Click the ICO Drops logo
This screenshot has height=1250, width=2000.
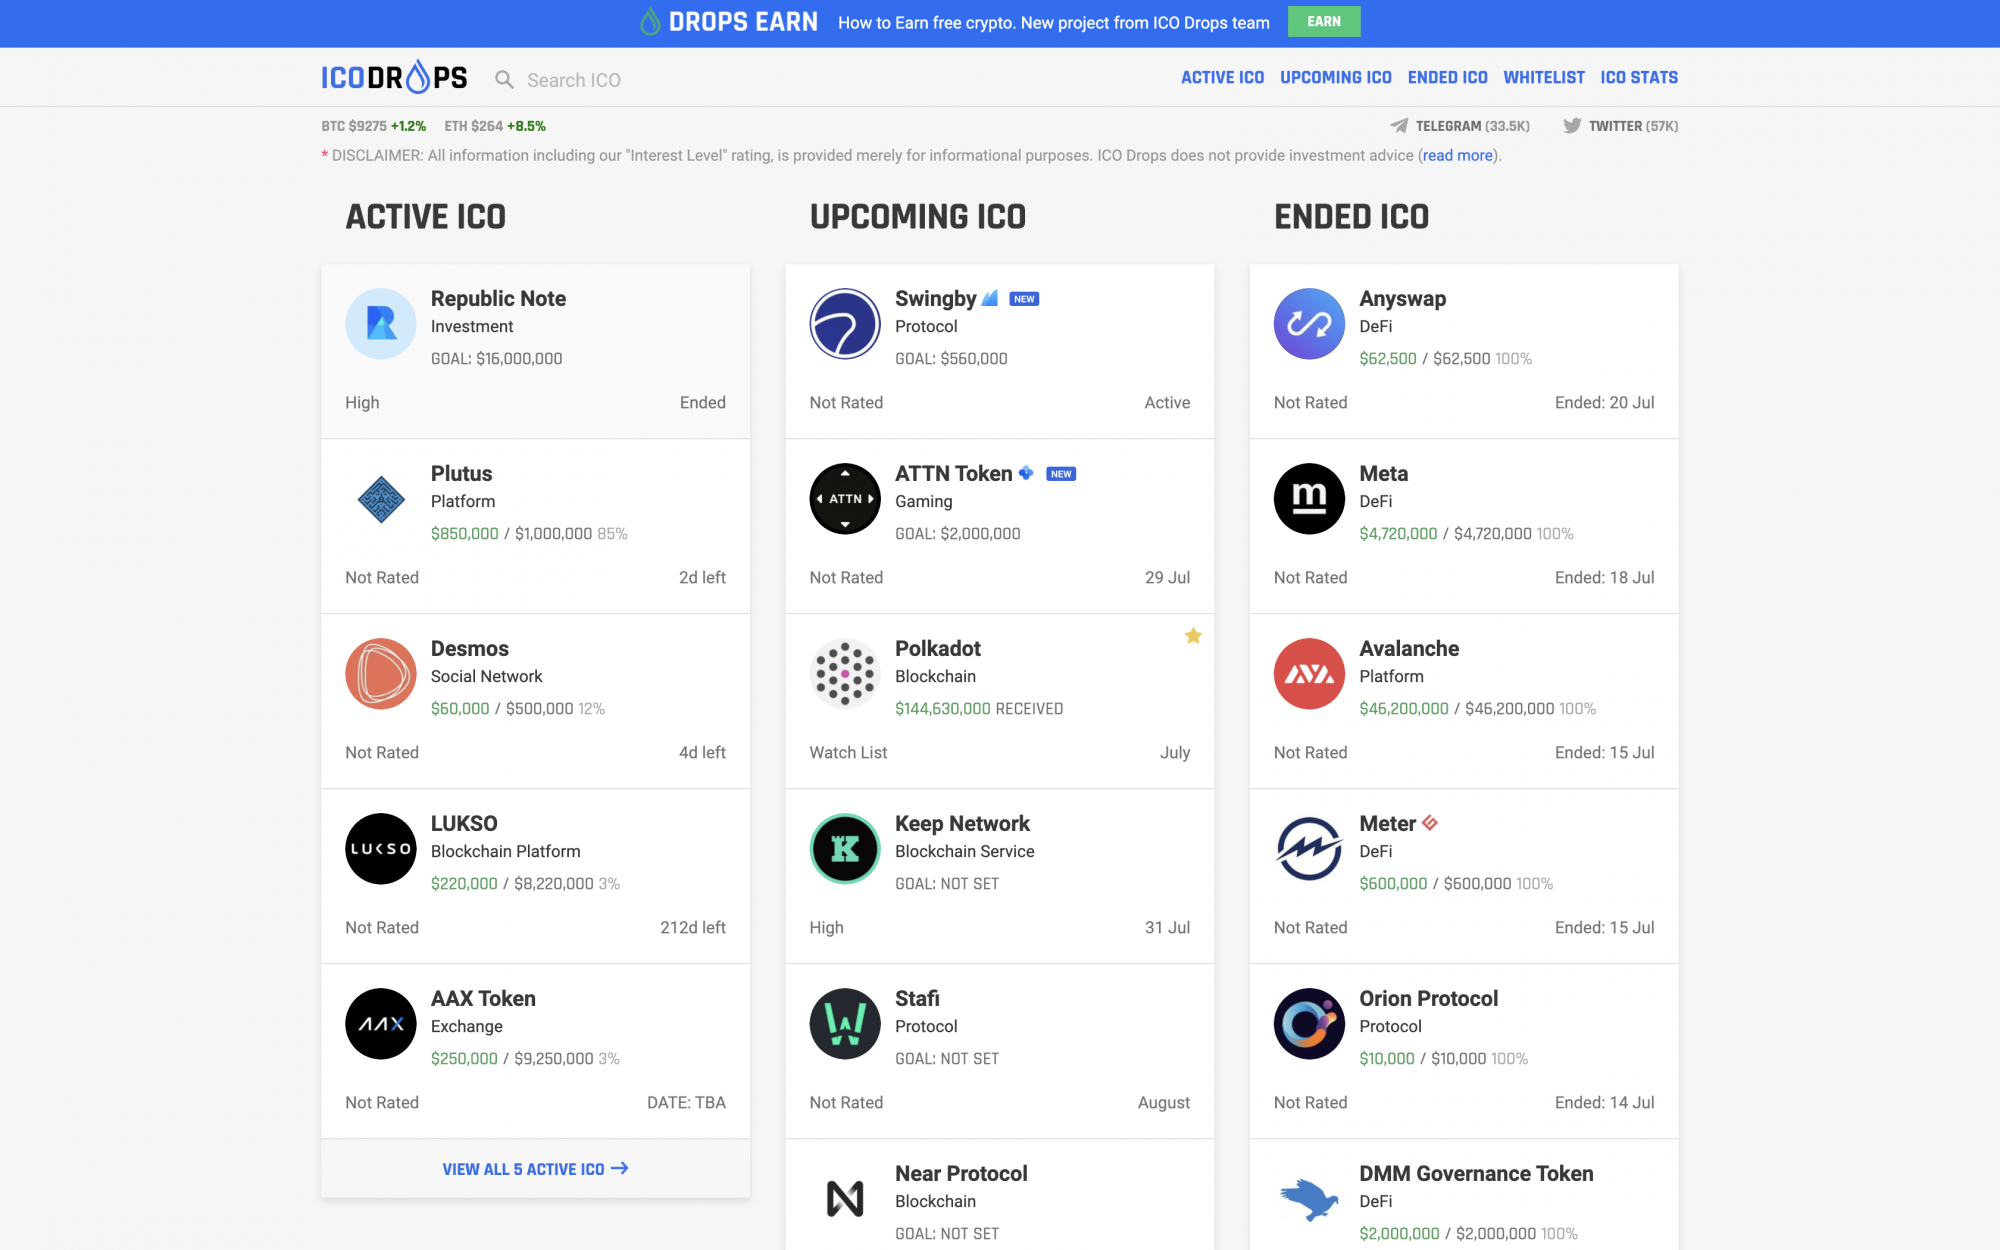394,77
